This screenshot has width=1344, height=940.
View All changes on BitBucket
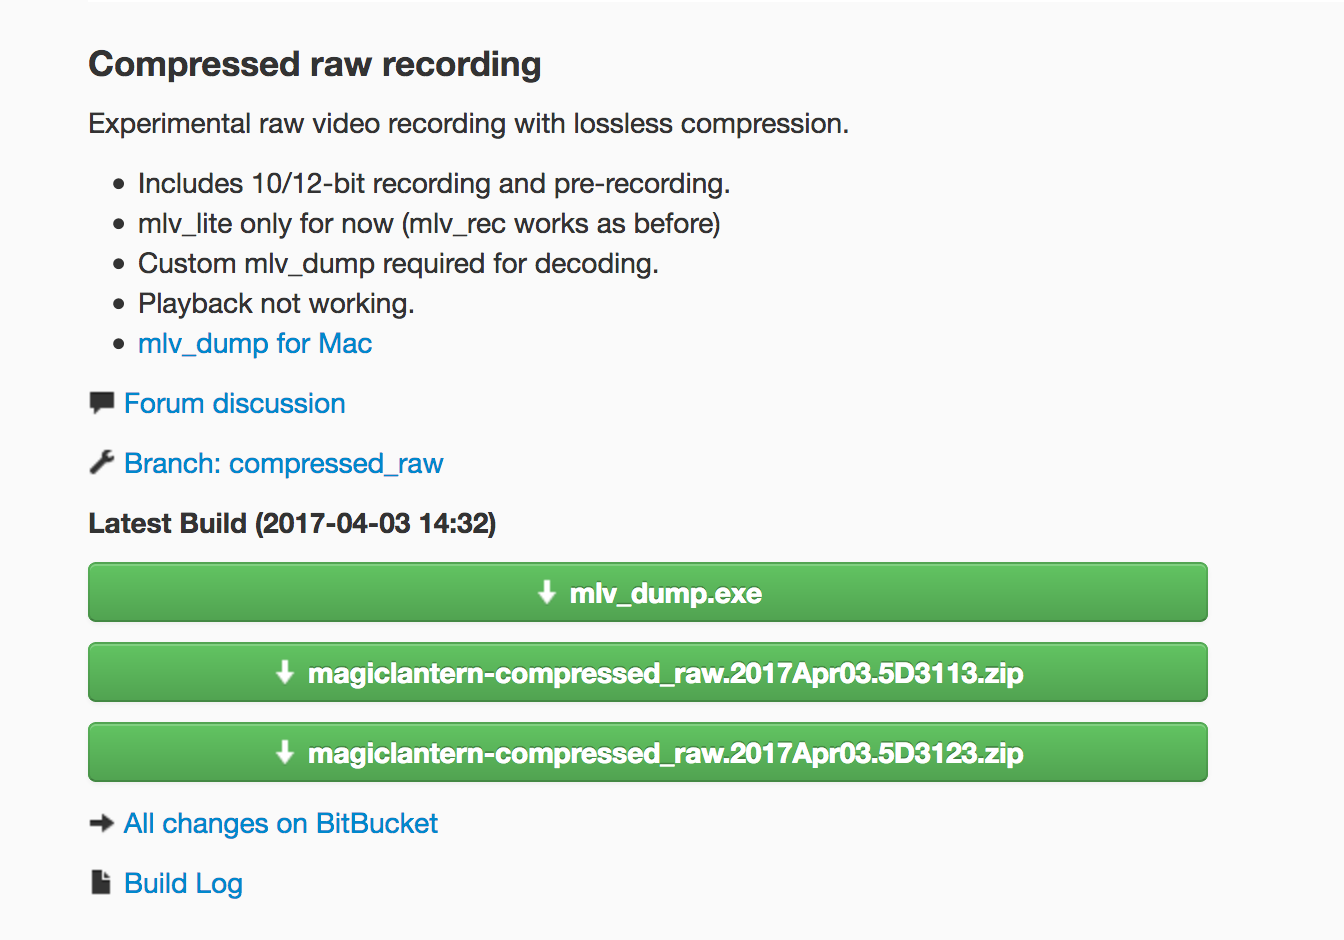[x=281, y=824]
